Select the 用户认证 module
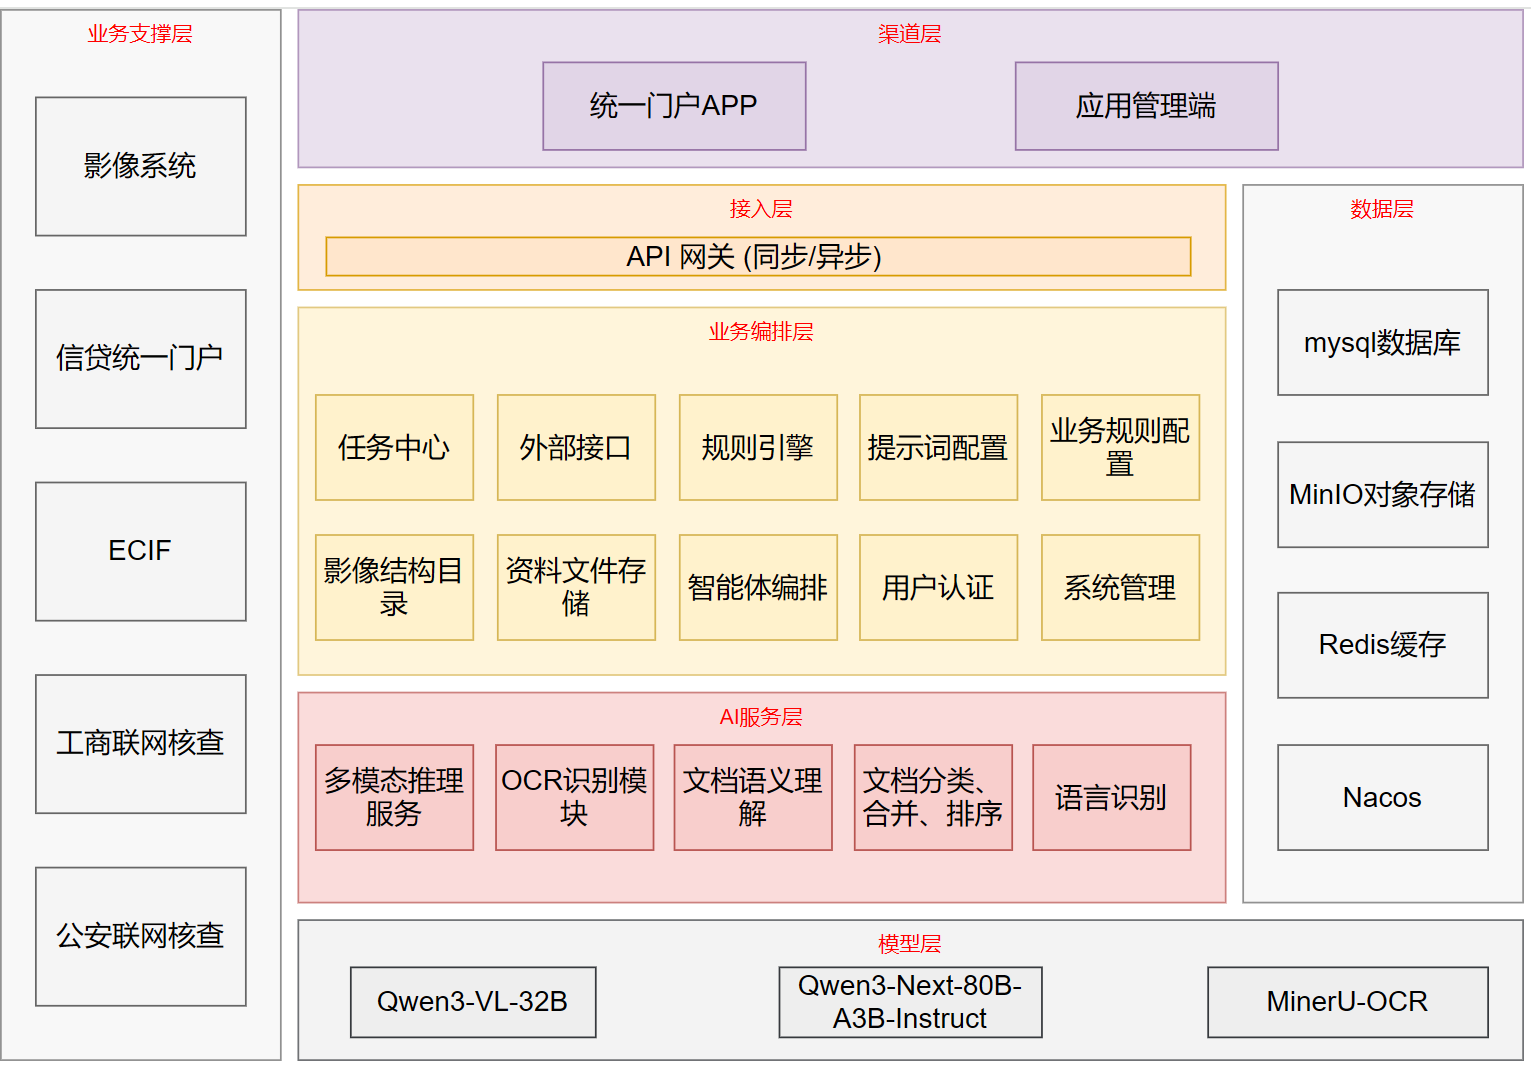Image resolution: width=1531 pixels, height=1075 pixels. 938,587
